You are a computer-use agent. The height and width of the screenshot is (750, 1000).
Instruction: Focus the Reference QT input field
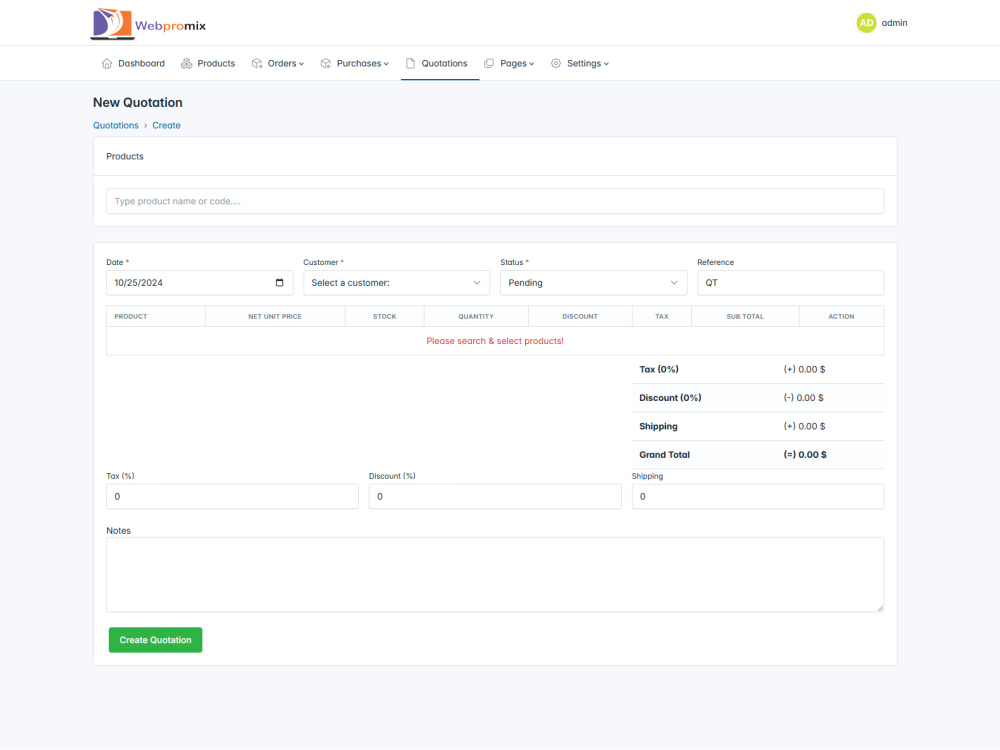(x=790, y=283)
